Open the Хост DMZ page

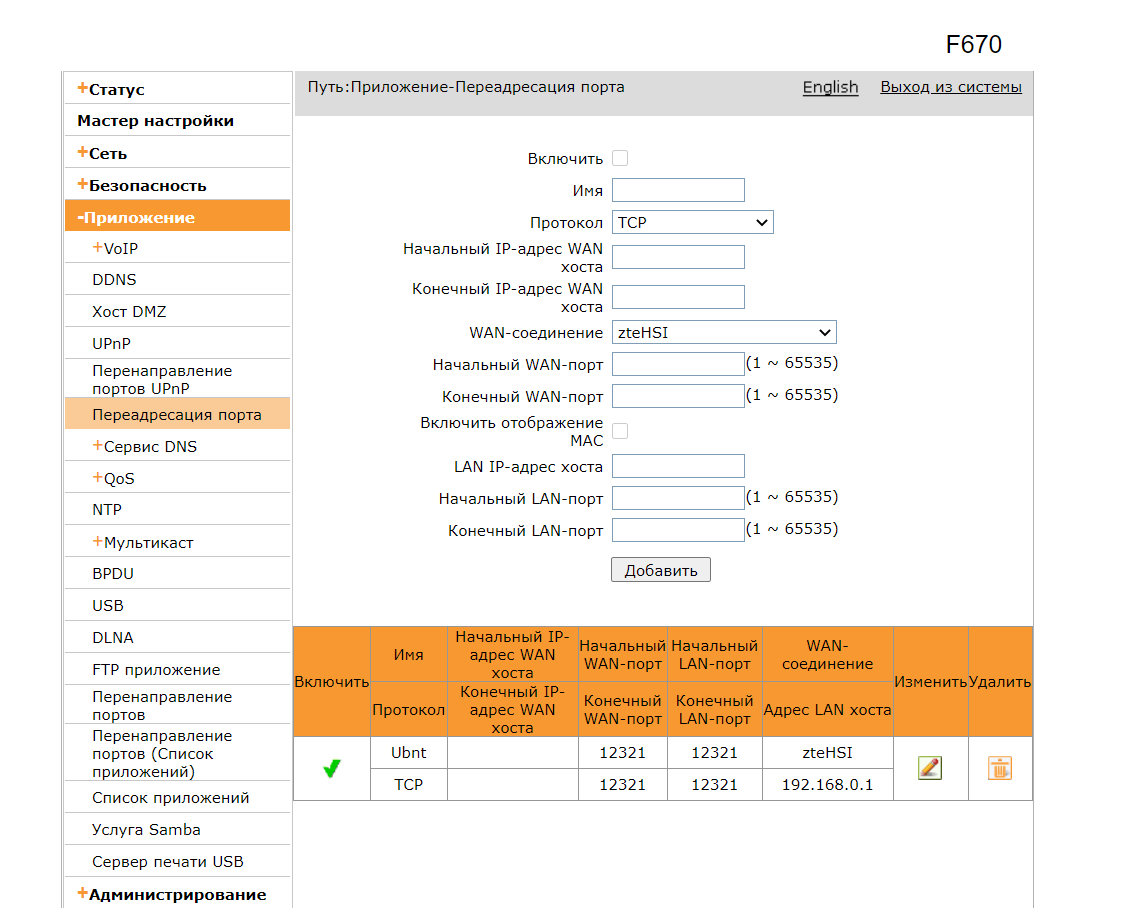point(129,312)
